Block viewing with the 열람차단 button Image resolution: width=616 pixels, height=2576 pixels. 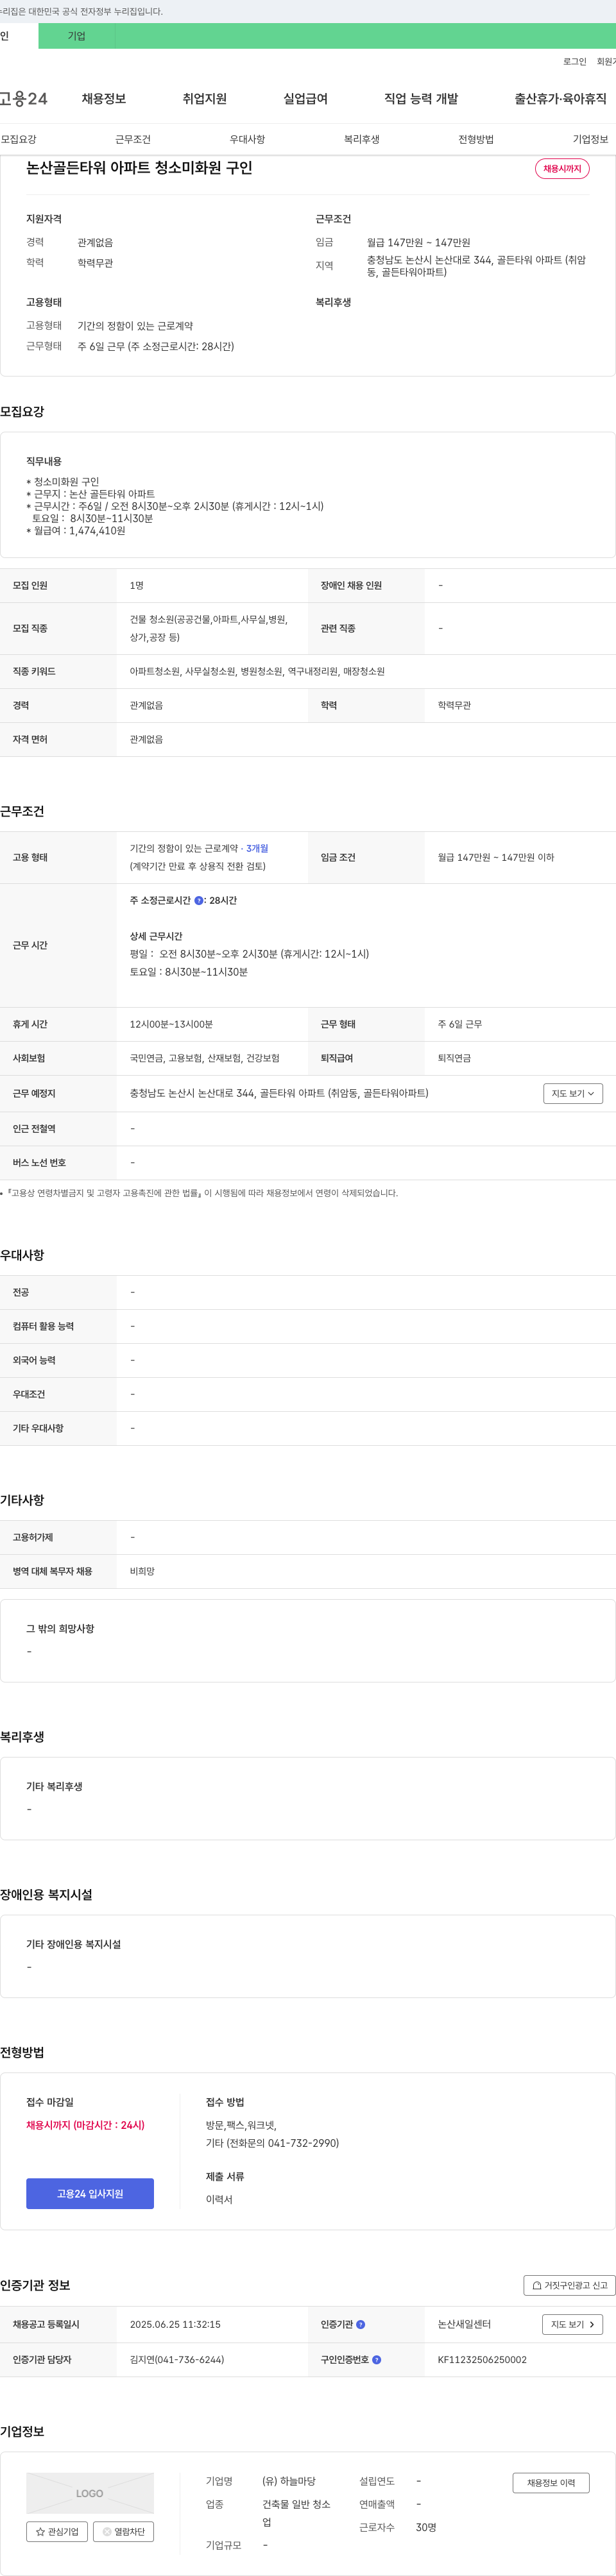point(123,2531)
